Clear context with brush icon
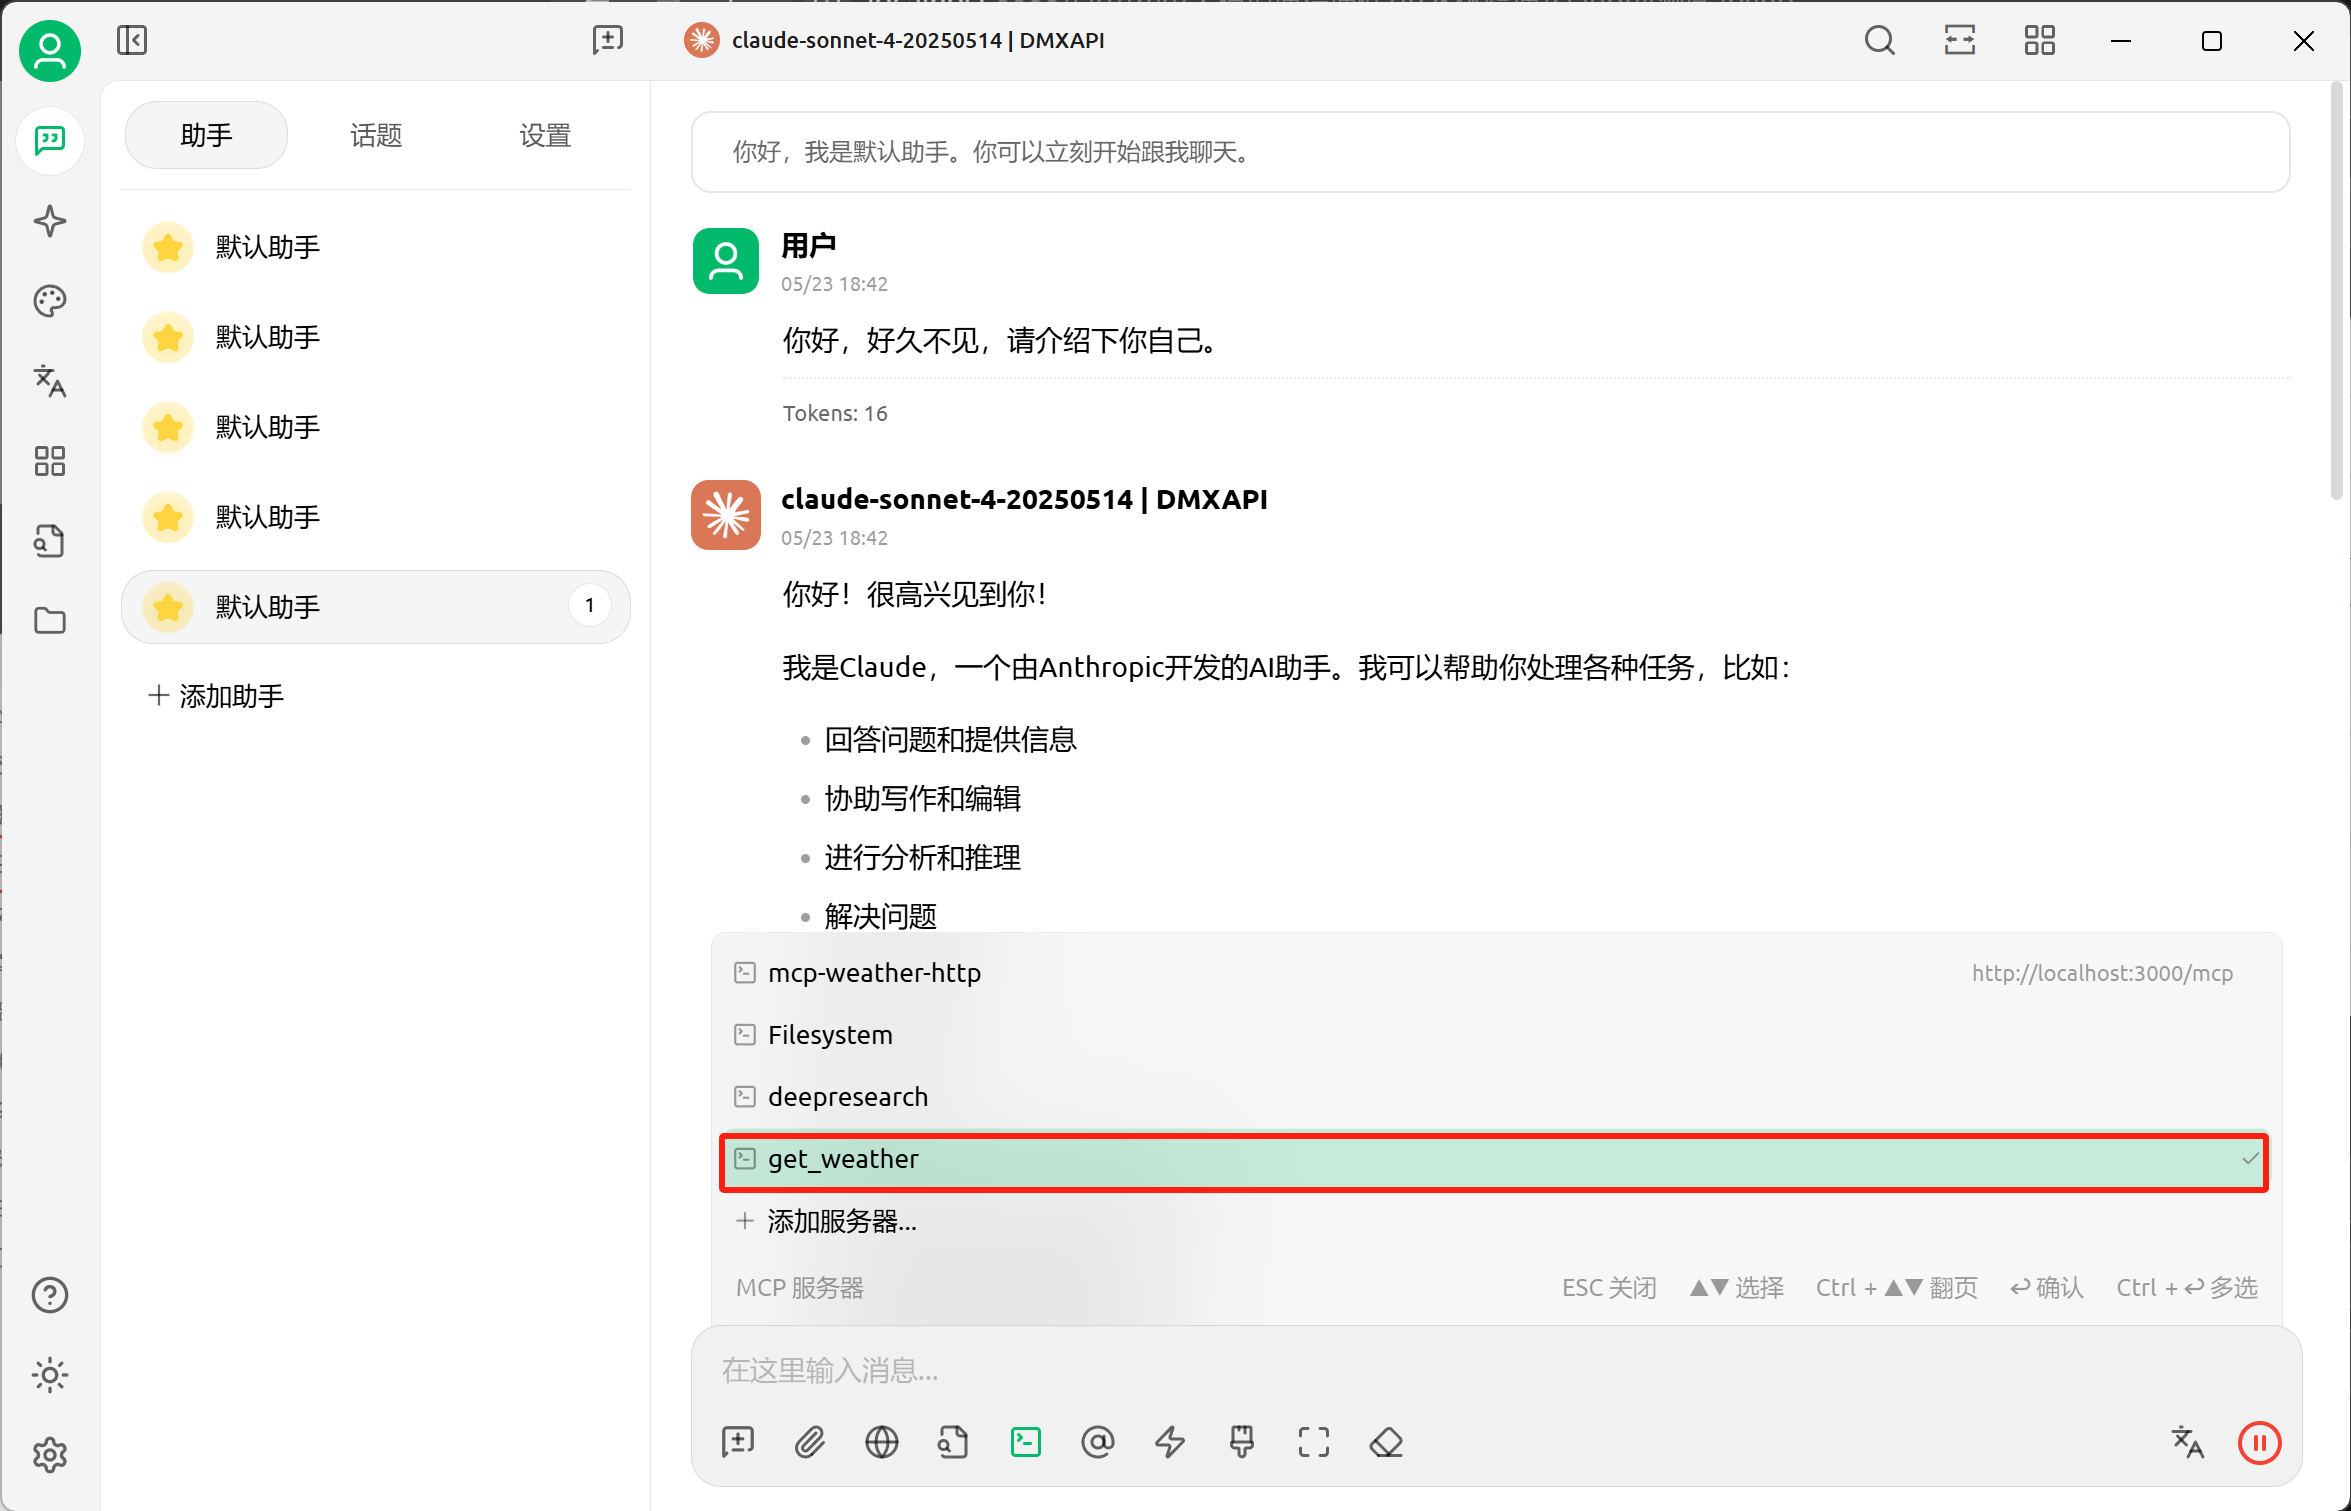The image size is (2351, 1511). click(x=1242, y=1442)
